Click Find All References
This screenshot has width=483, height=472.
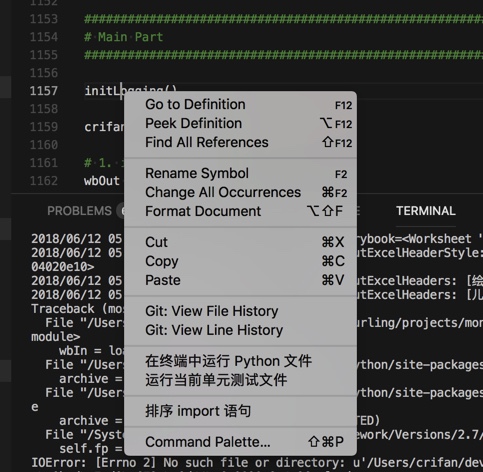tap(240, 143)
